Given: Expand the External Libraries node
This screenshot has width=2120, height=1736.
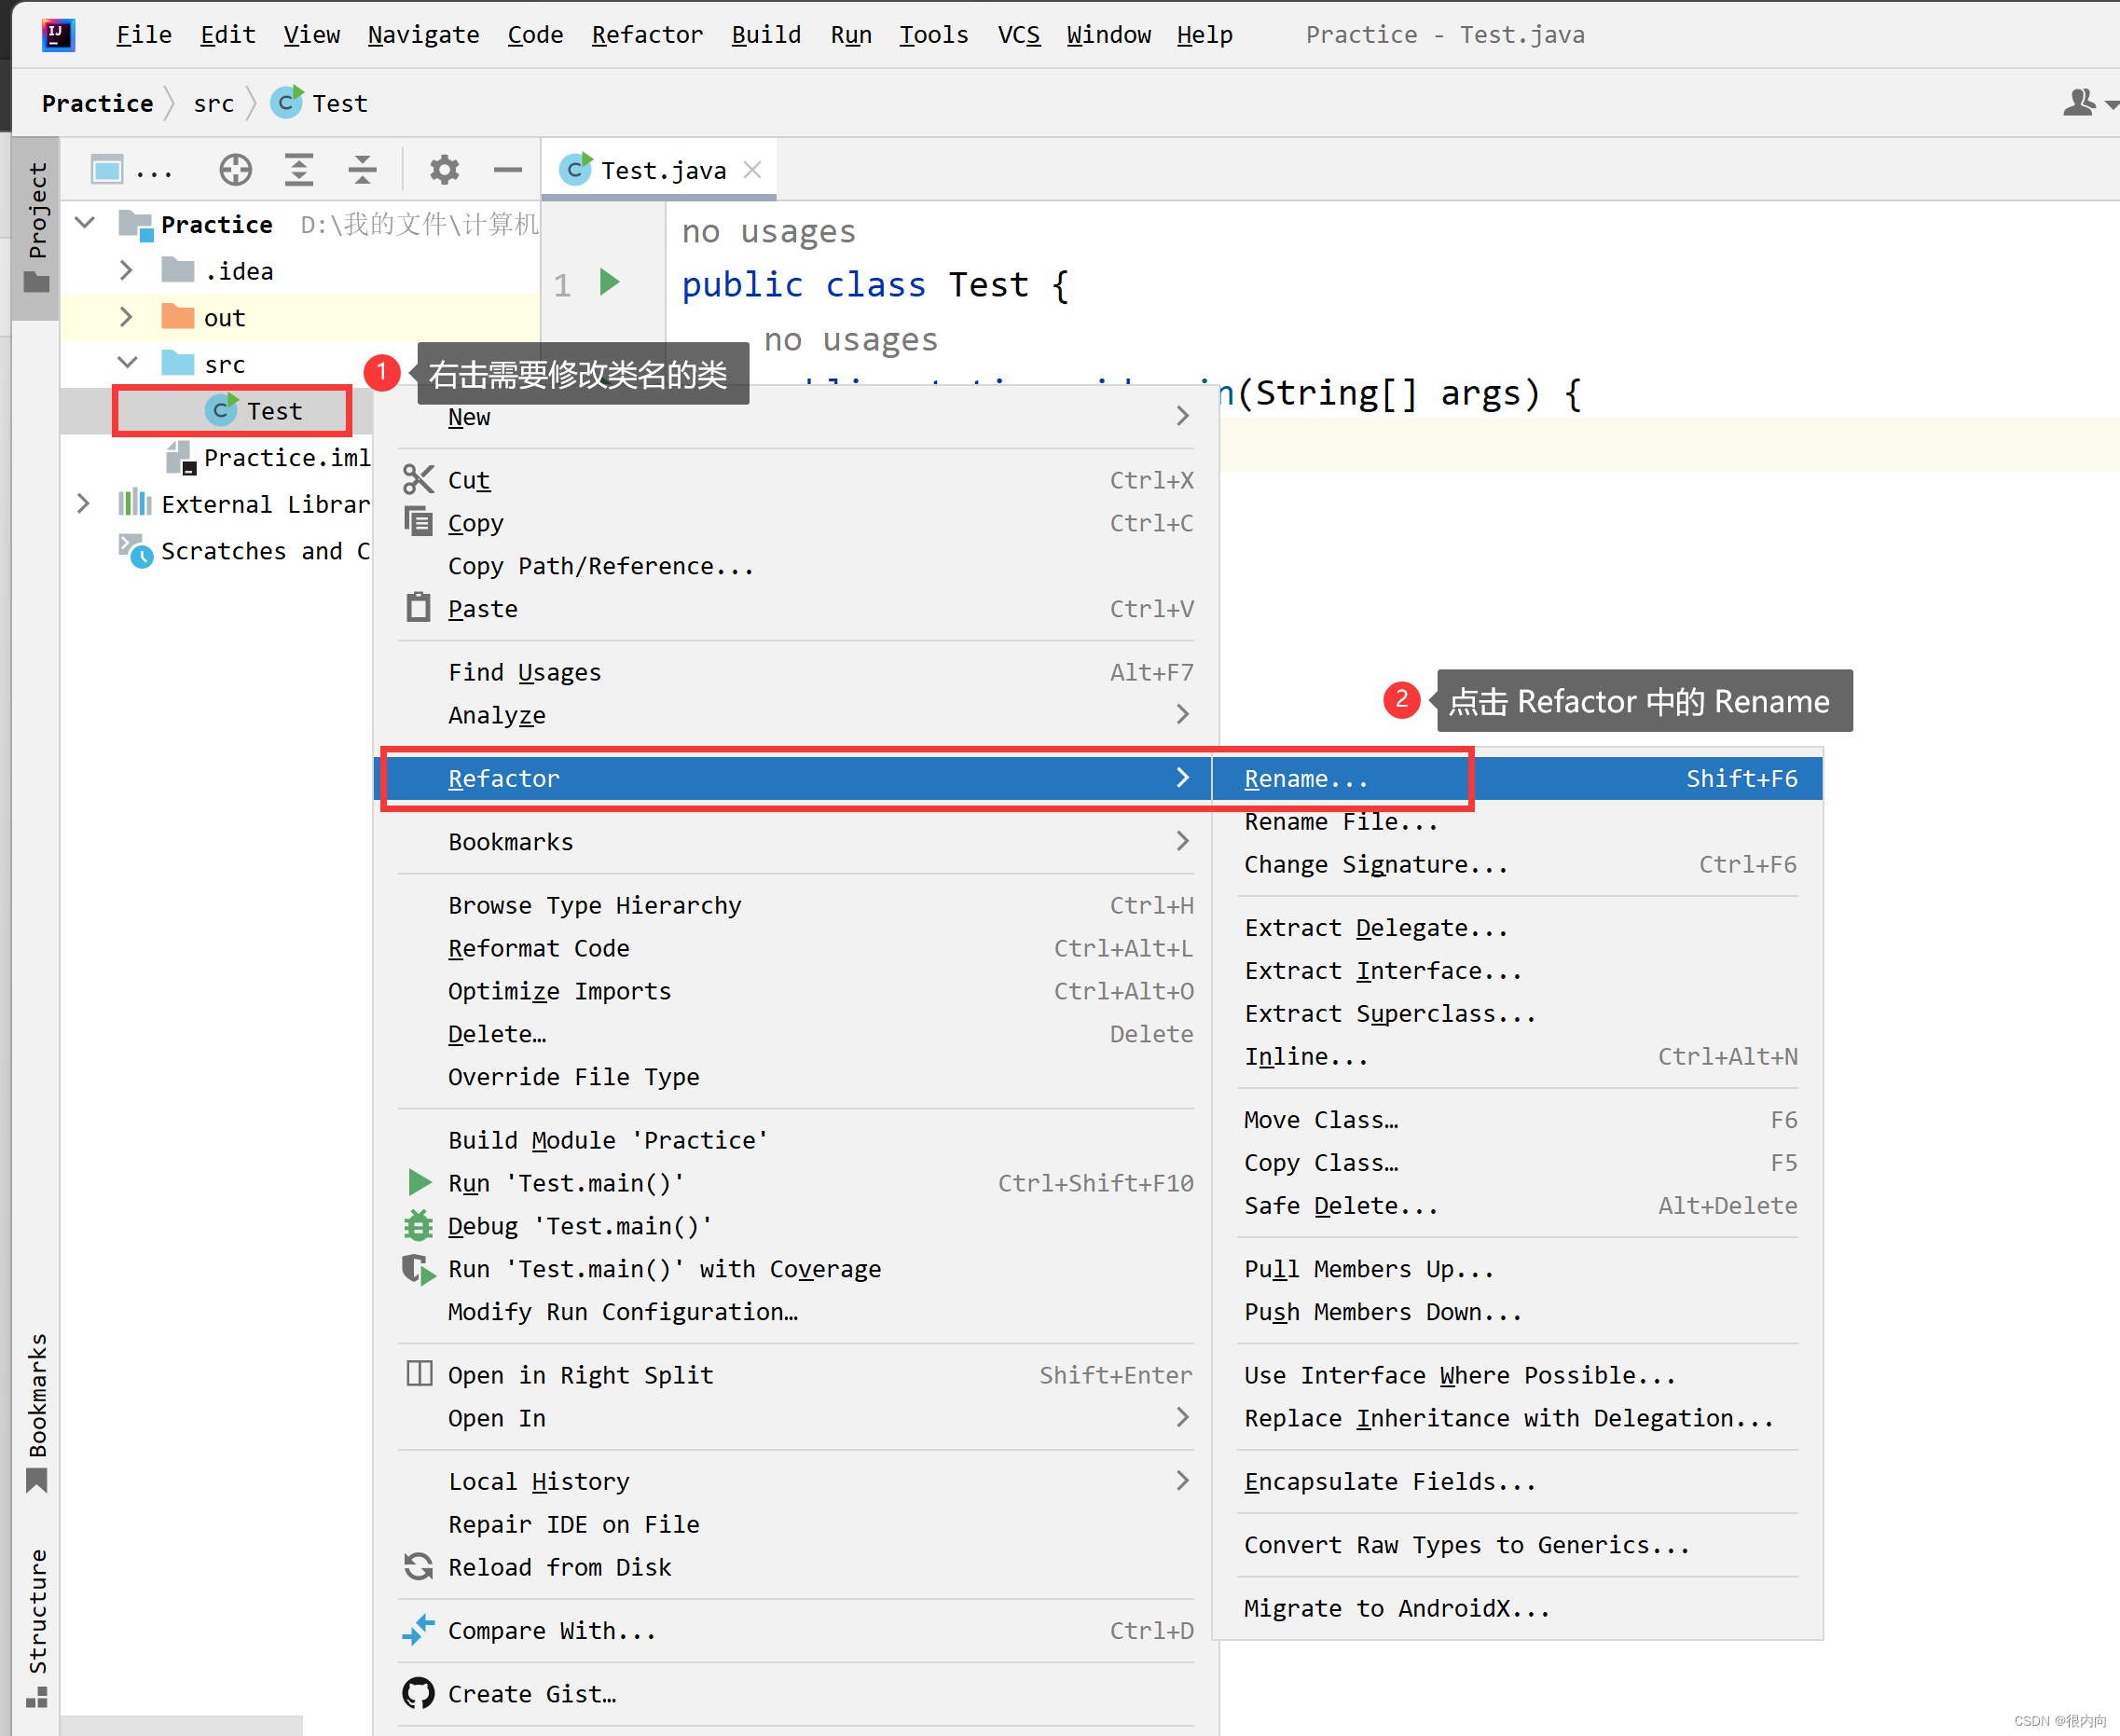Looking at the screenshot, I should tap(84, 503).
